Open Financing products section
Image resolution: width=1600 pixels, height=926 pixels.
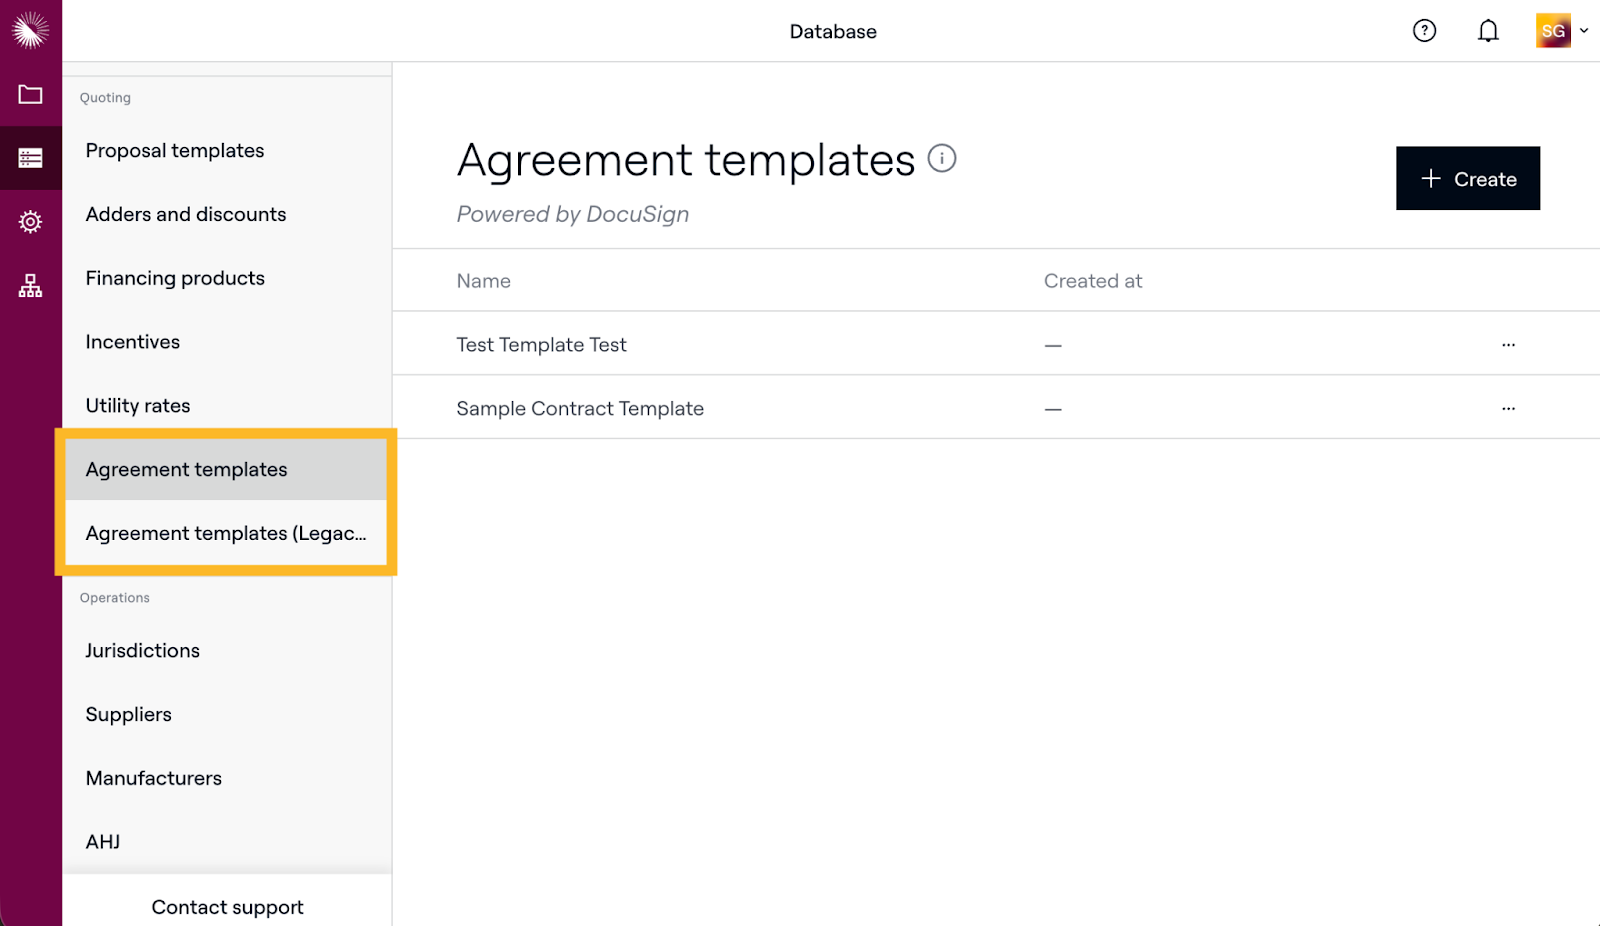175,279
